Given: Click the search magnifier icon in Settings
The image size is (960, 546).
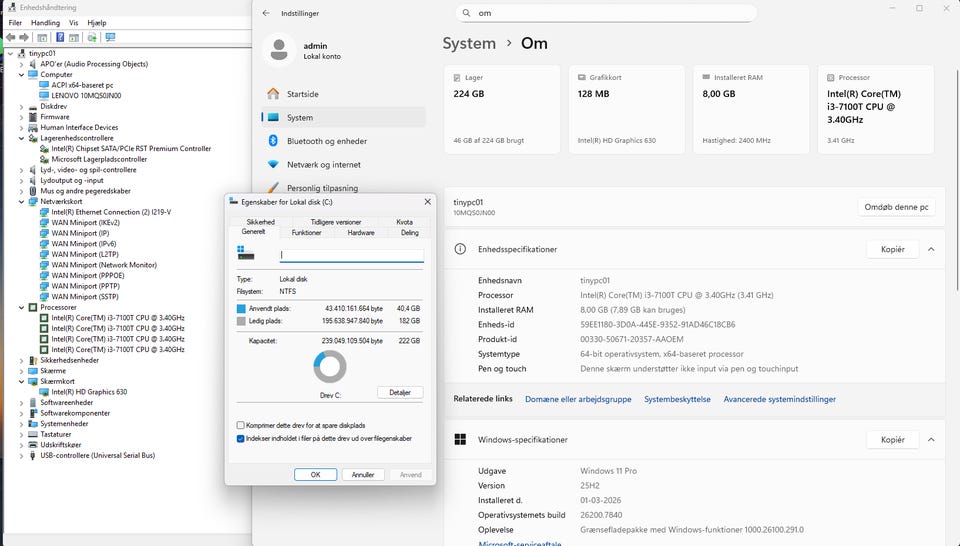Looking at the screenshot, I should pyautogui.click(x=468, y=13).
